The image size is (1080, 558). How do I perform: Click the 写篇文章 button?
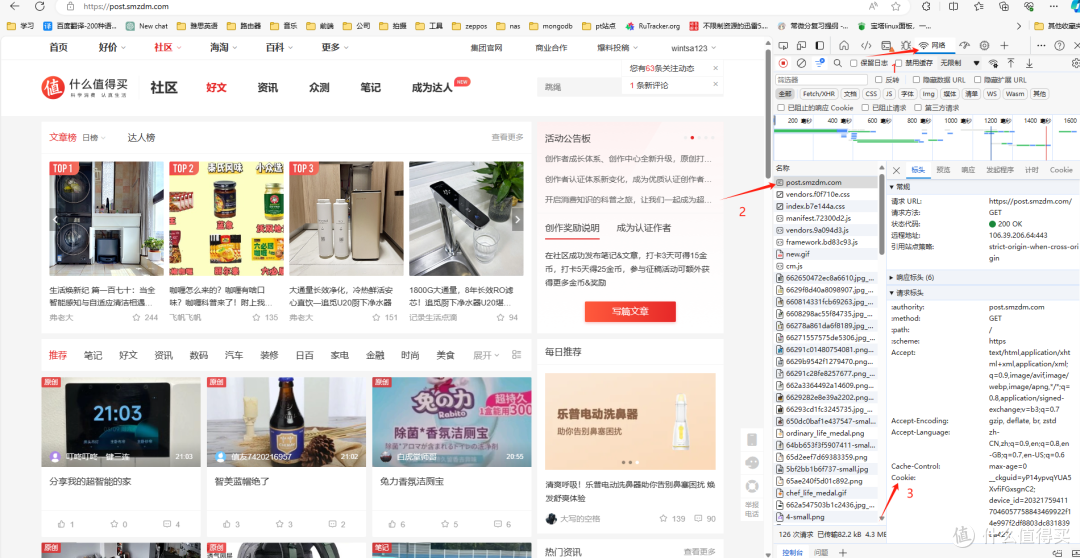tap(630, 311)
